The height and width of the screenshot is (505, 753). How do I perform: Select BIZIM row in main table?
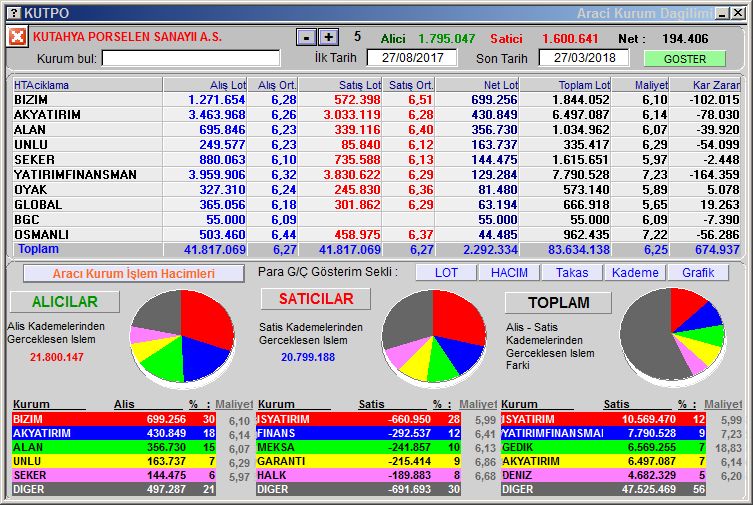pos(376,100)
